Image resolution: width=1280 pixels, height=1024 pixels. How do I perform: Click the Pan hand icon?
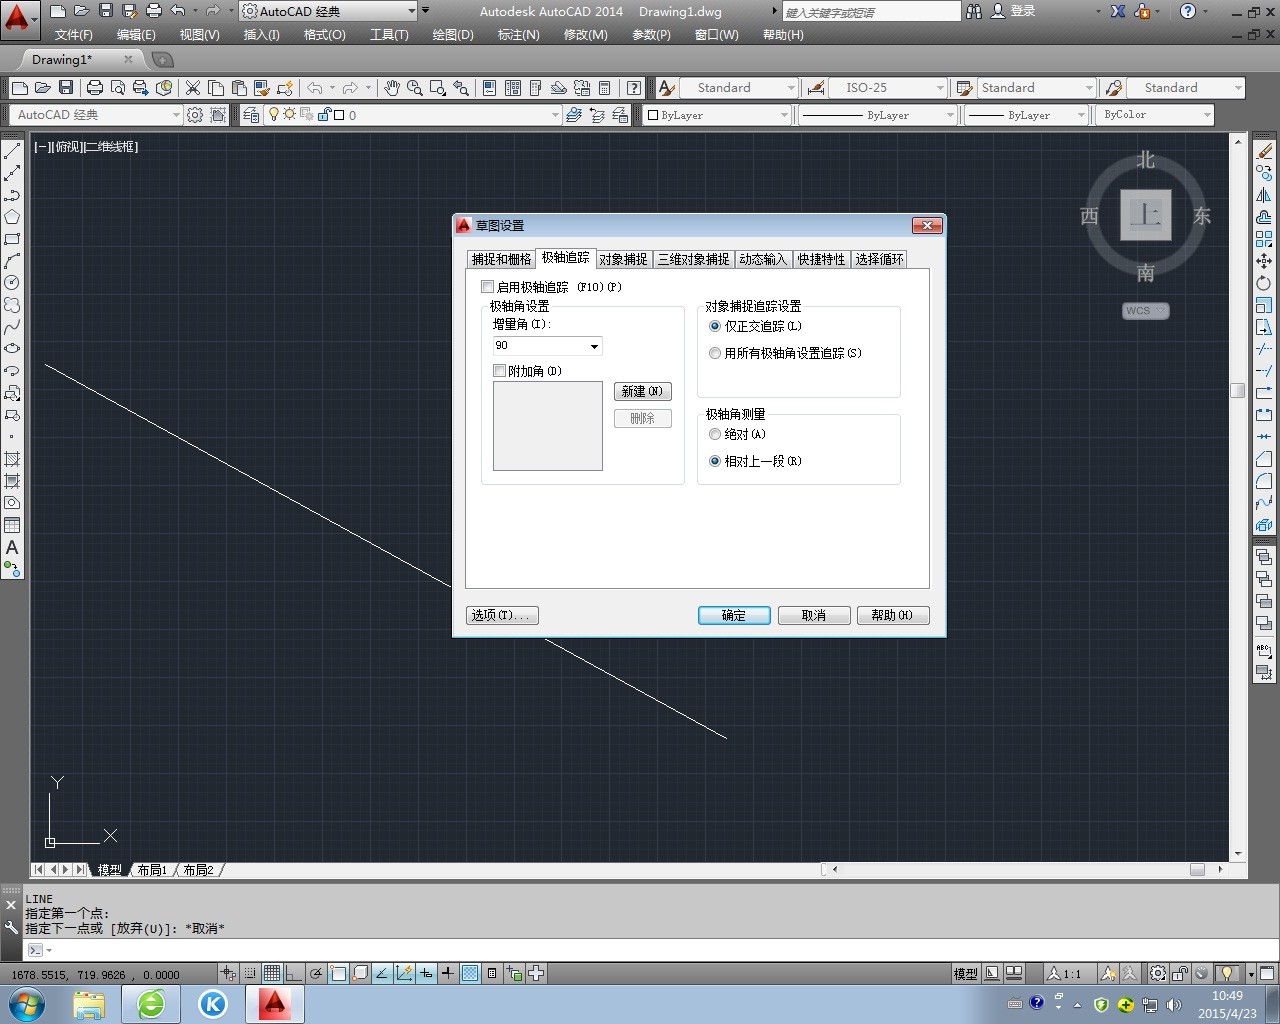tap(392, 88)
